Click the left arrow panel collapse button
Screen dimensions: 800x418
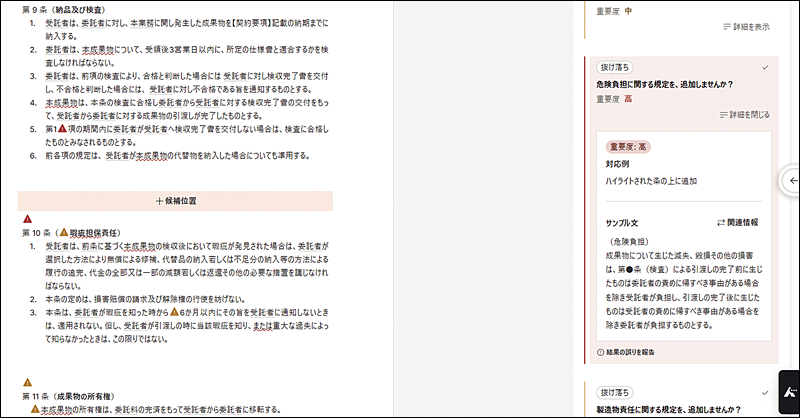pos(790,178)
